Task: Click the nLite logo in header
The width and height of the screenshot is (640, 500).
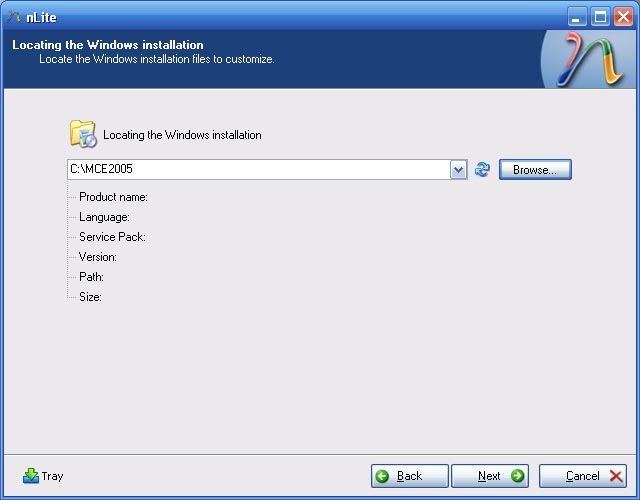Action: [590, 60]
